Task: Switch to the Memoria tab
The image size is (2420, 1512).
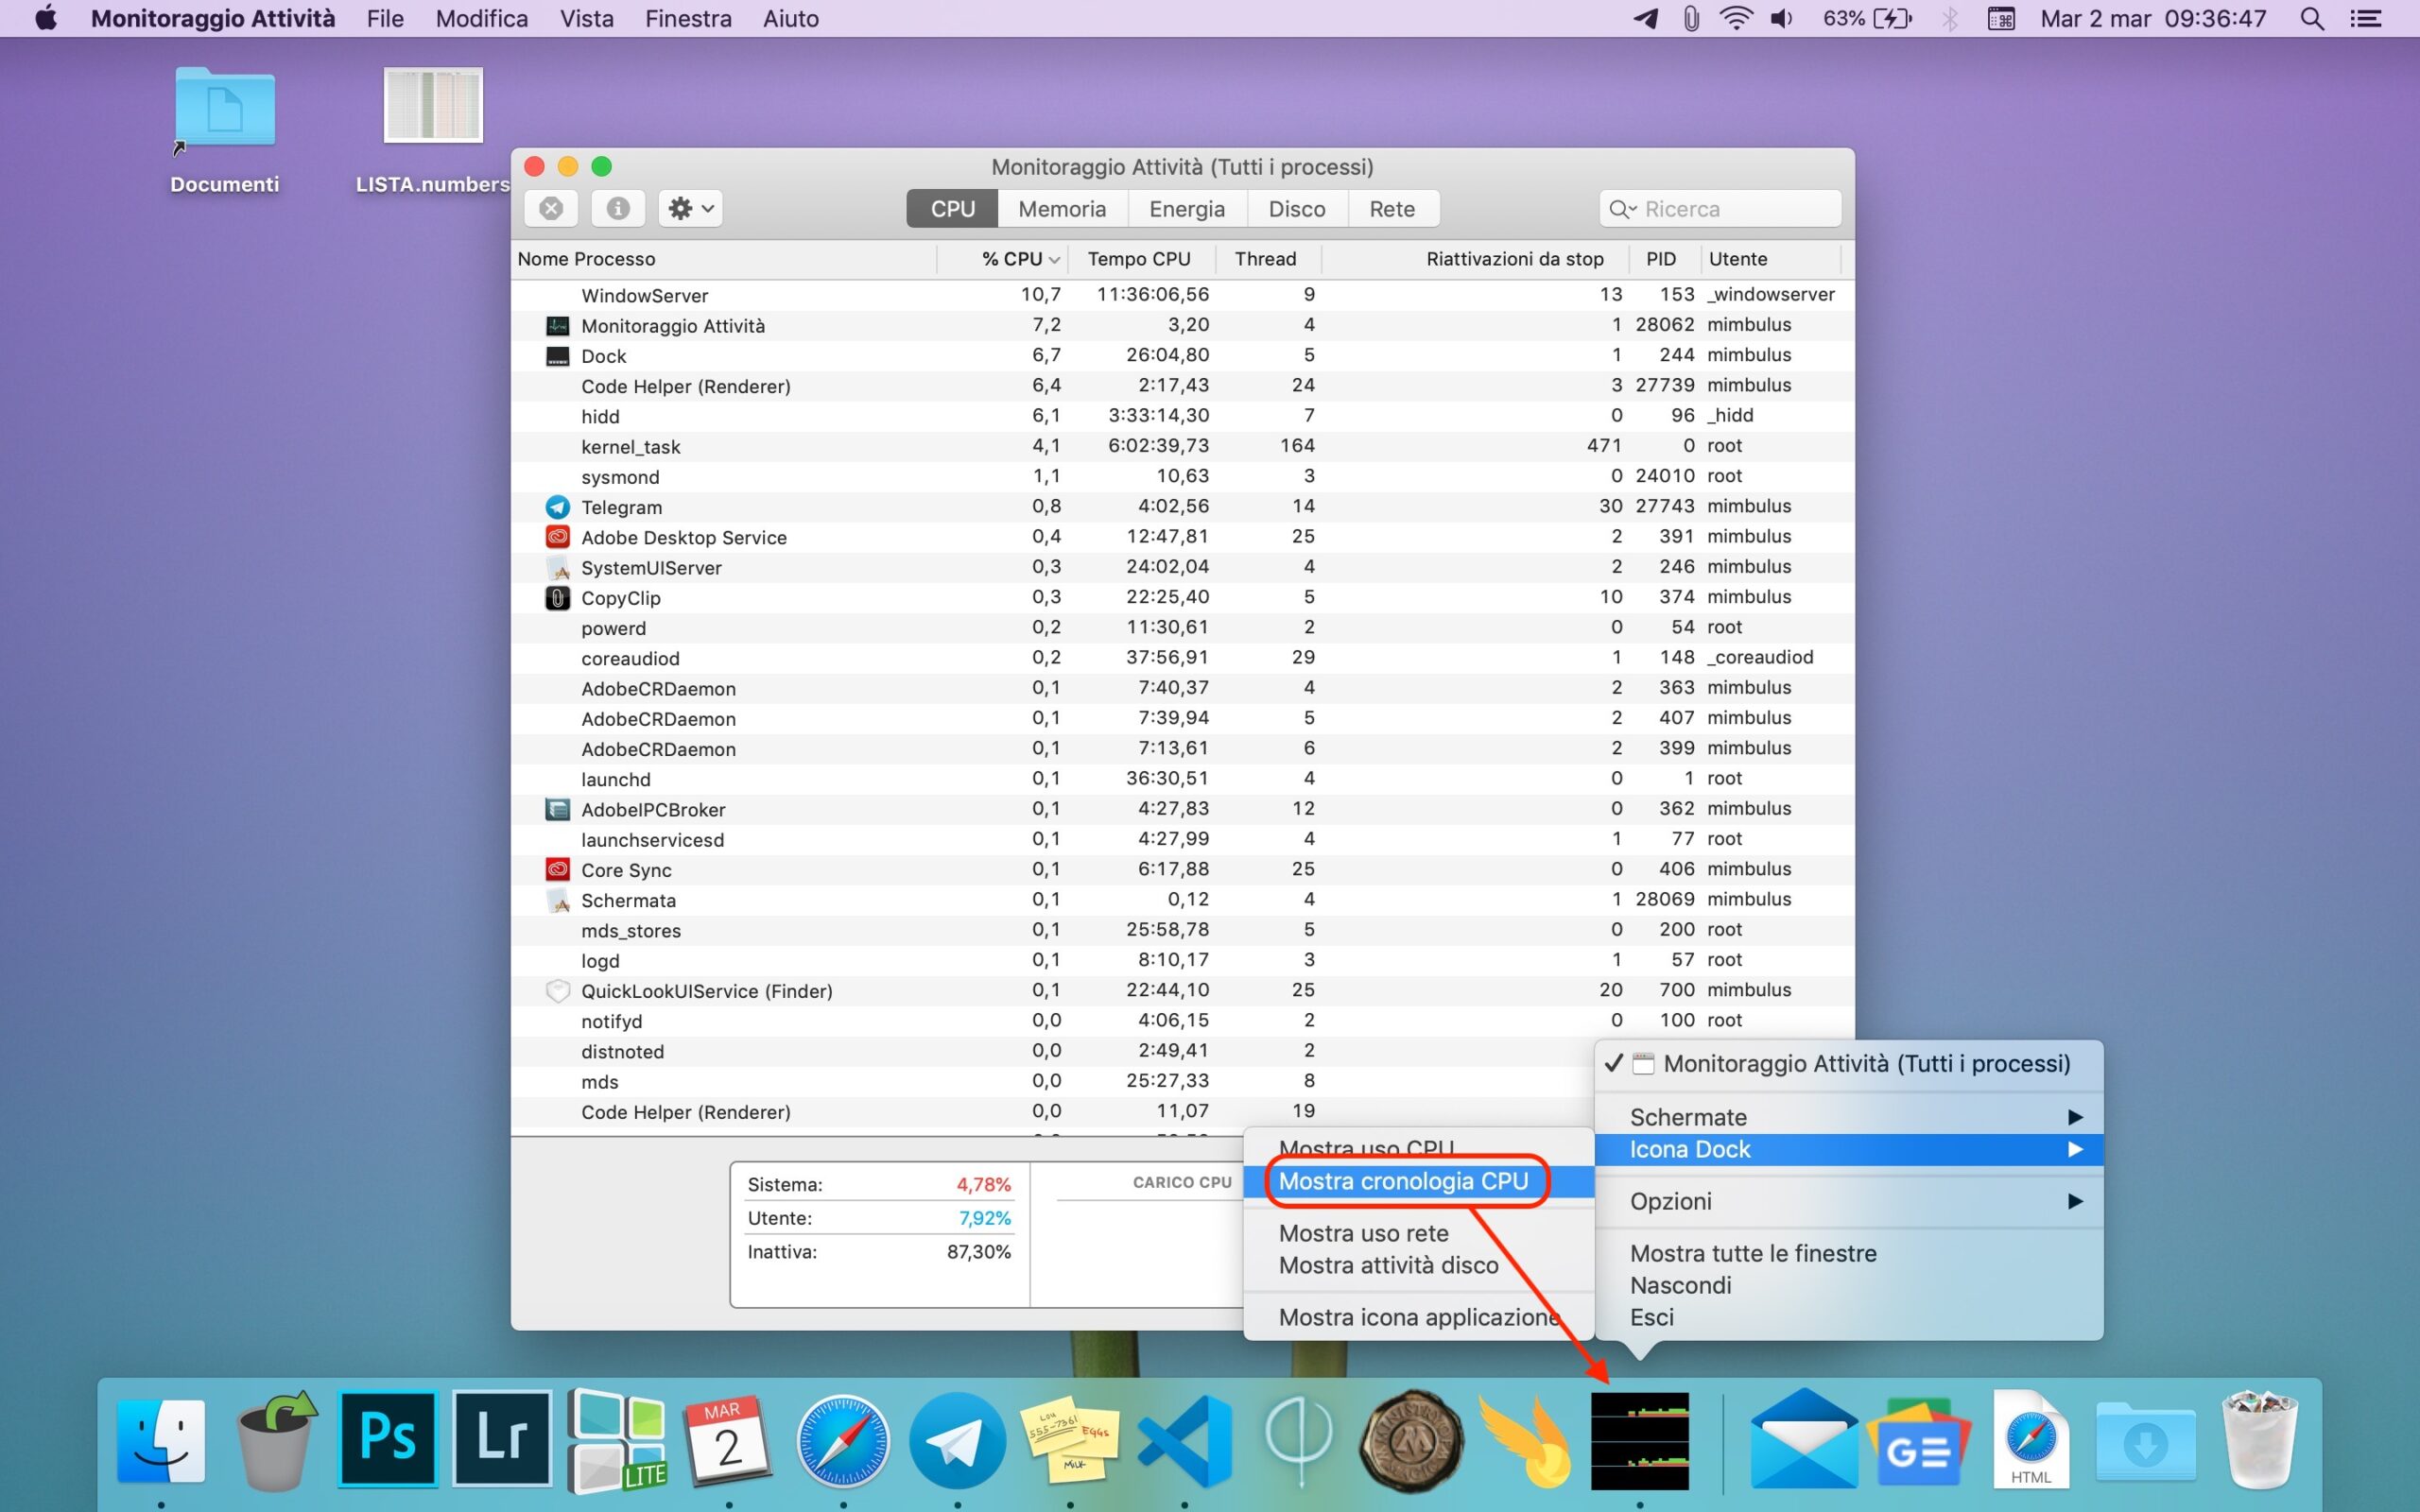Action: point(1062,209)
